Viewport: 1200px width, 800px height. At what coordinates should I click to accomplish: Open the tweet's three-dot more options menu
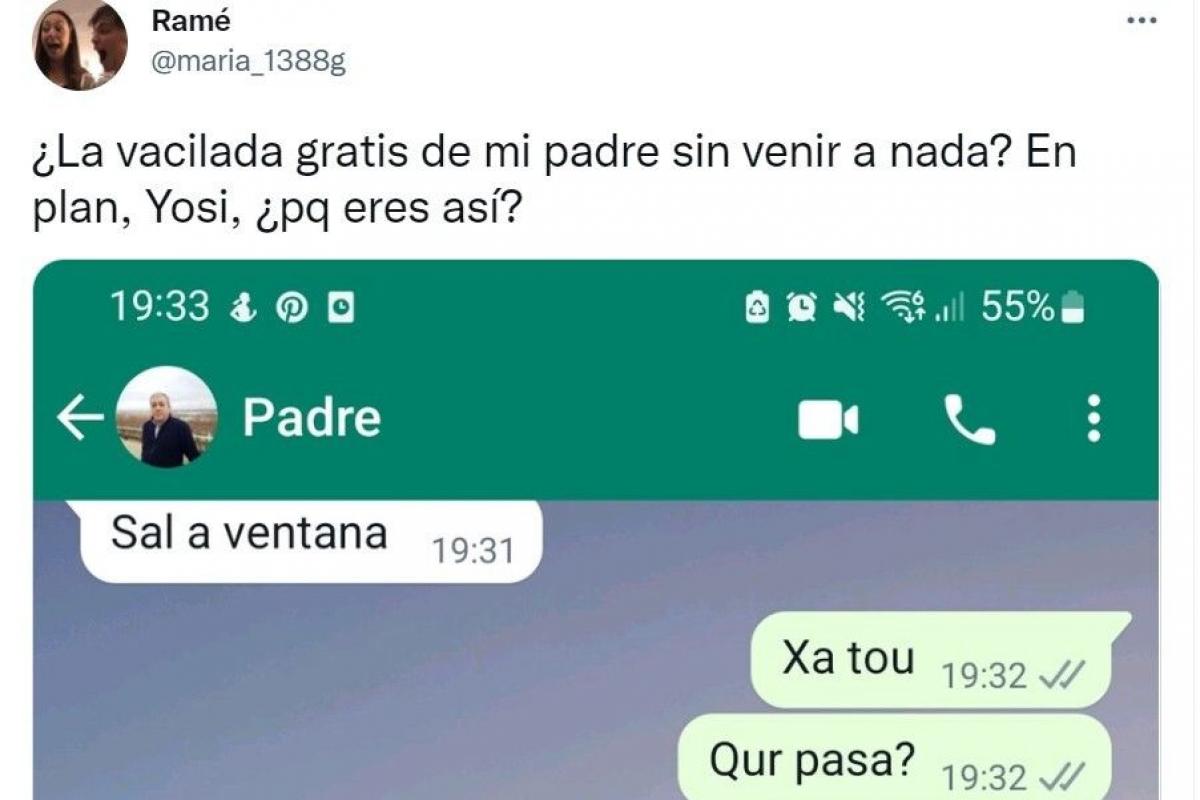(x=1141, y=20)
